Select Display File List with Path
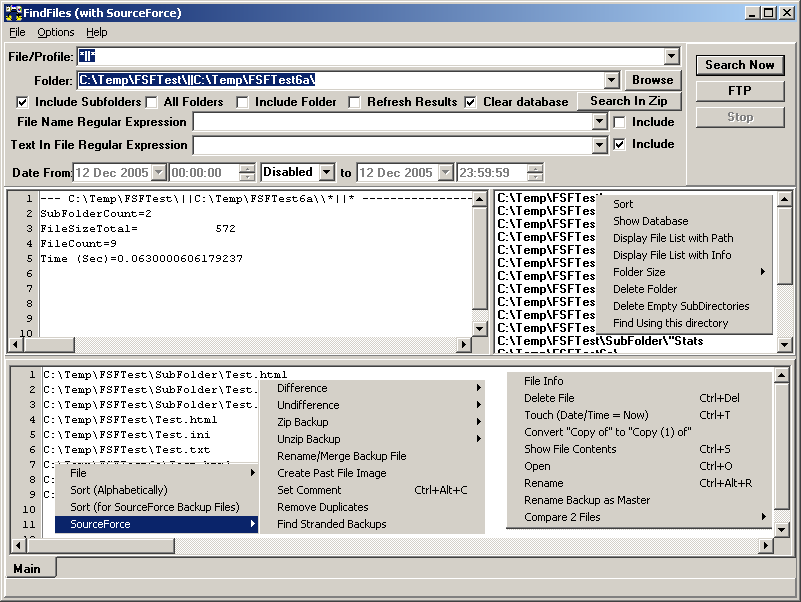The height and width of the screenshot is (602, 801). tap(685, 238)
